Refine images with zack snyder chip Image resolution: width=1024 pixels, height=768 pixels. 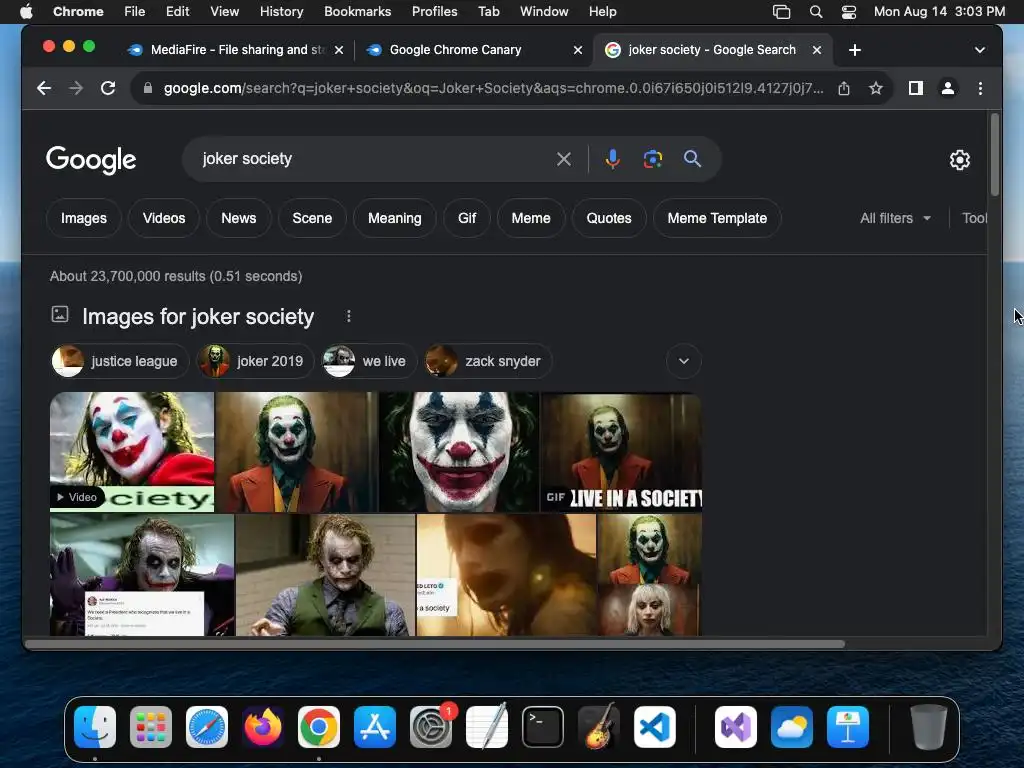click(488, 361)
